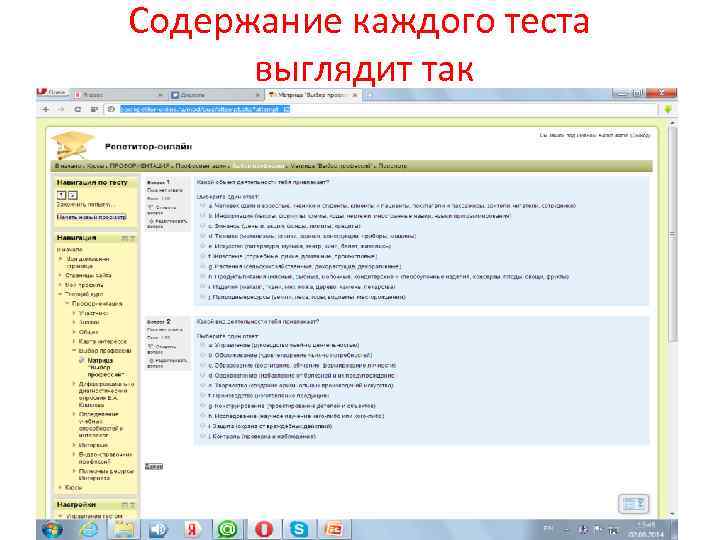Select answer e. Искусство in question 1

click(202, 246)
